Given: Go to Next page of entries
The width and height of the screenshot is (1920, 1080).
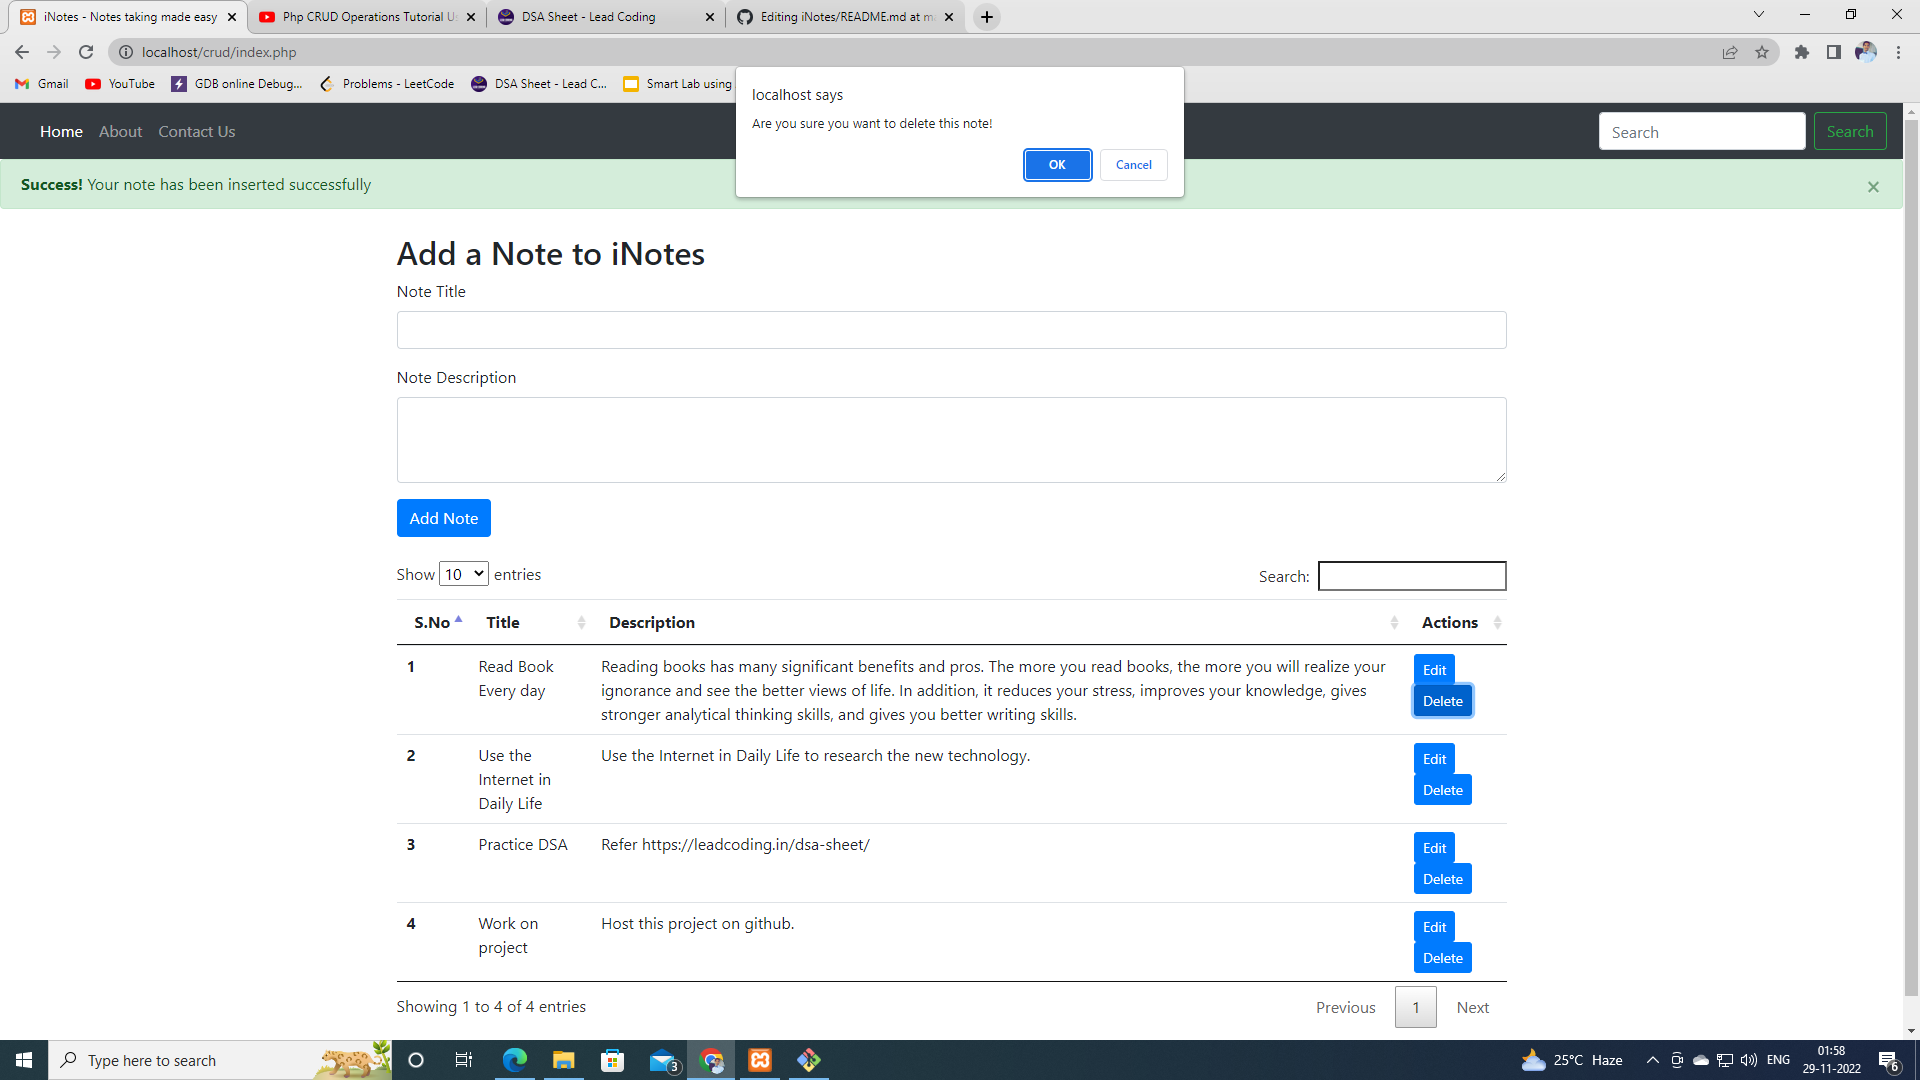Looking at the screenshot, I should (1472, 1008).
